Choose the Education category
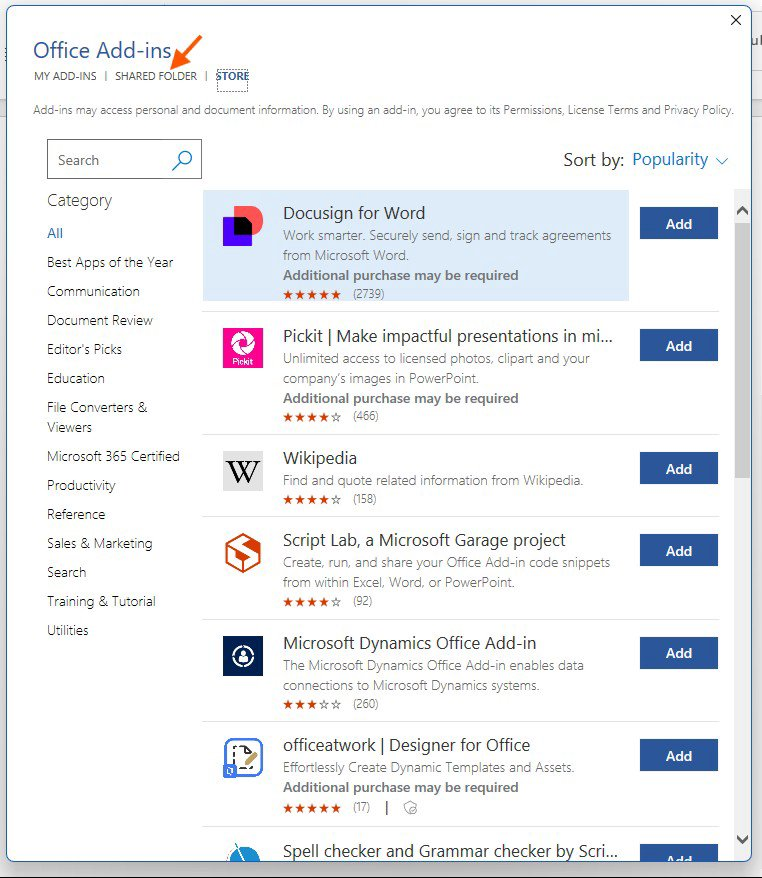Screen dimensions: 762x878 point(76,379)
